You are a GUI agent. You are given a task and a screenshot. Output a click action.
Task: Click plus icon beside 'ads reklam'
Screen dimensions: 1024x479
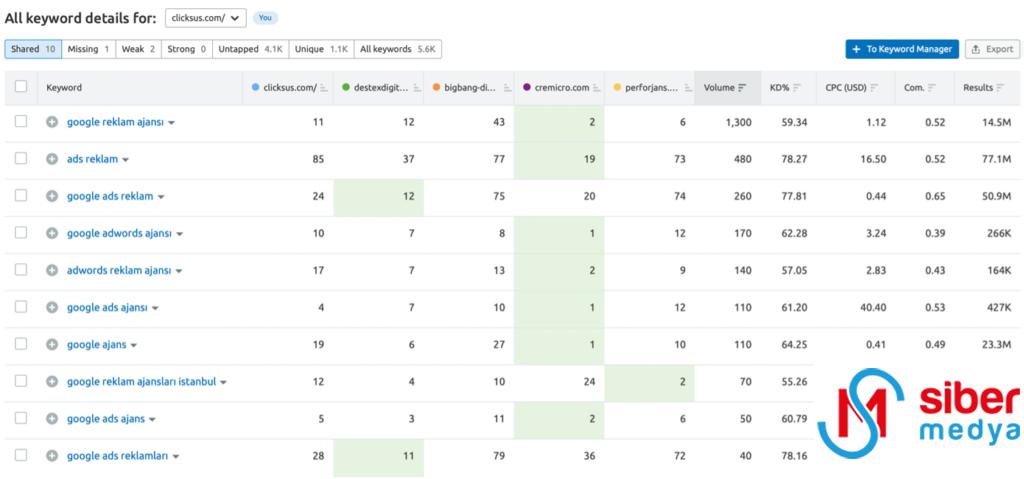(x=52, y=159)
